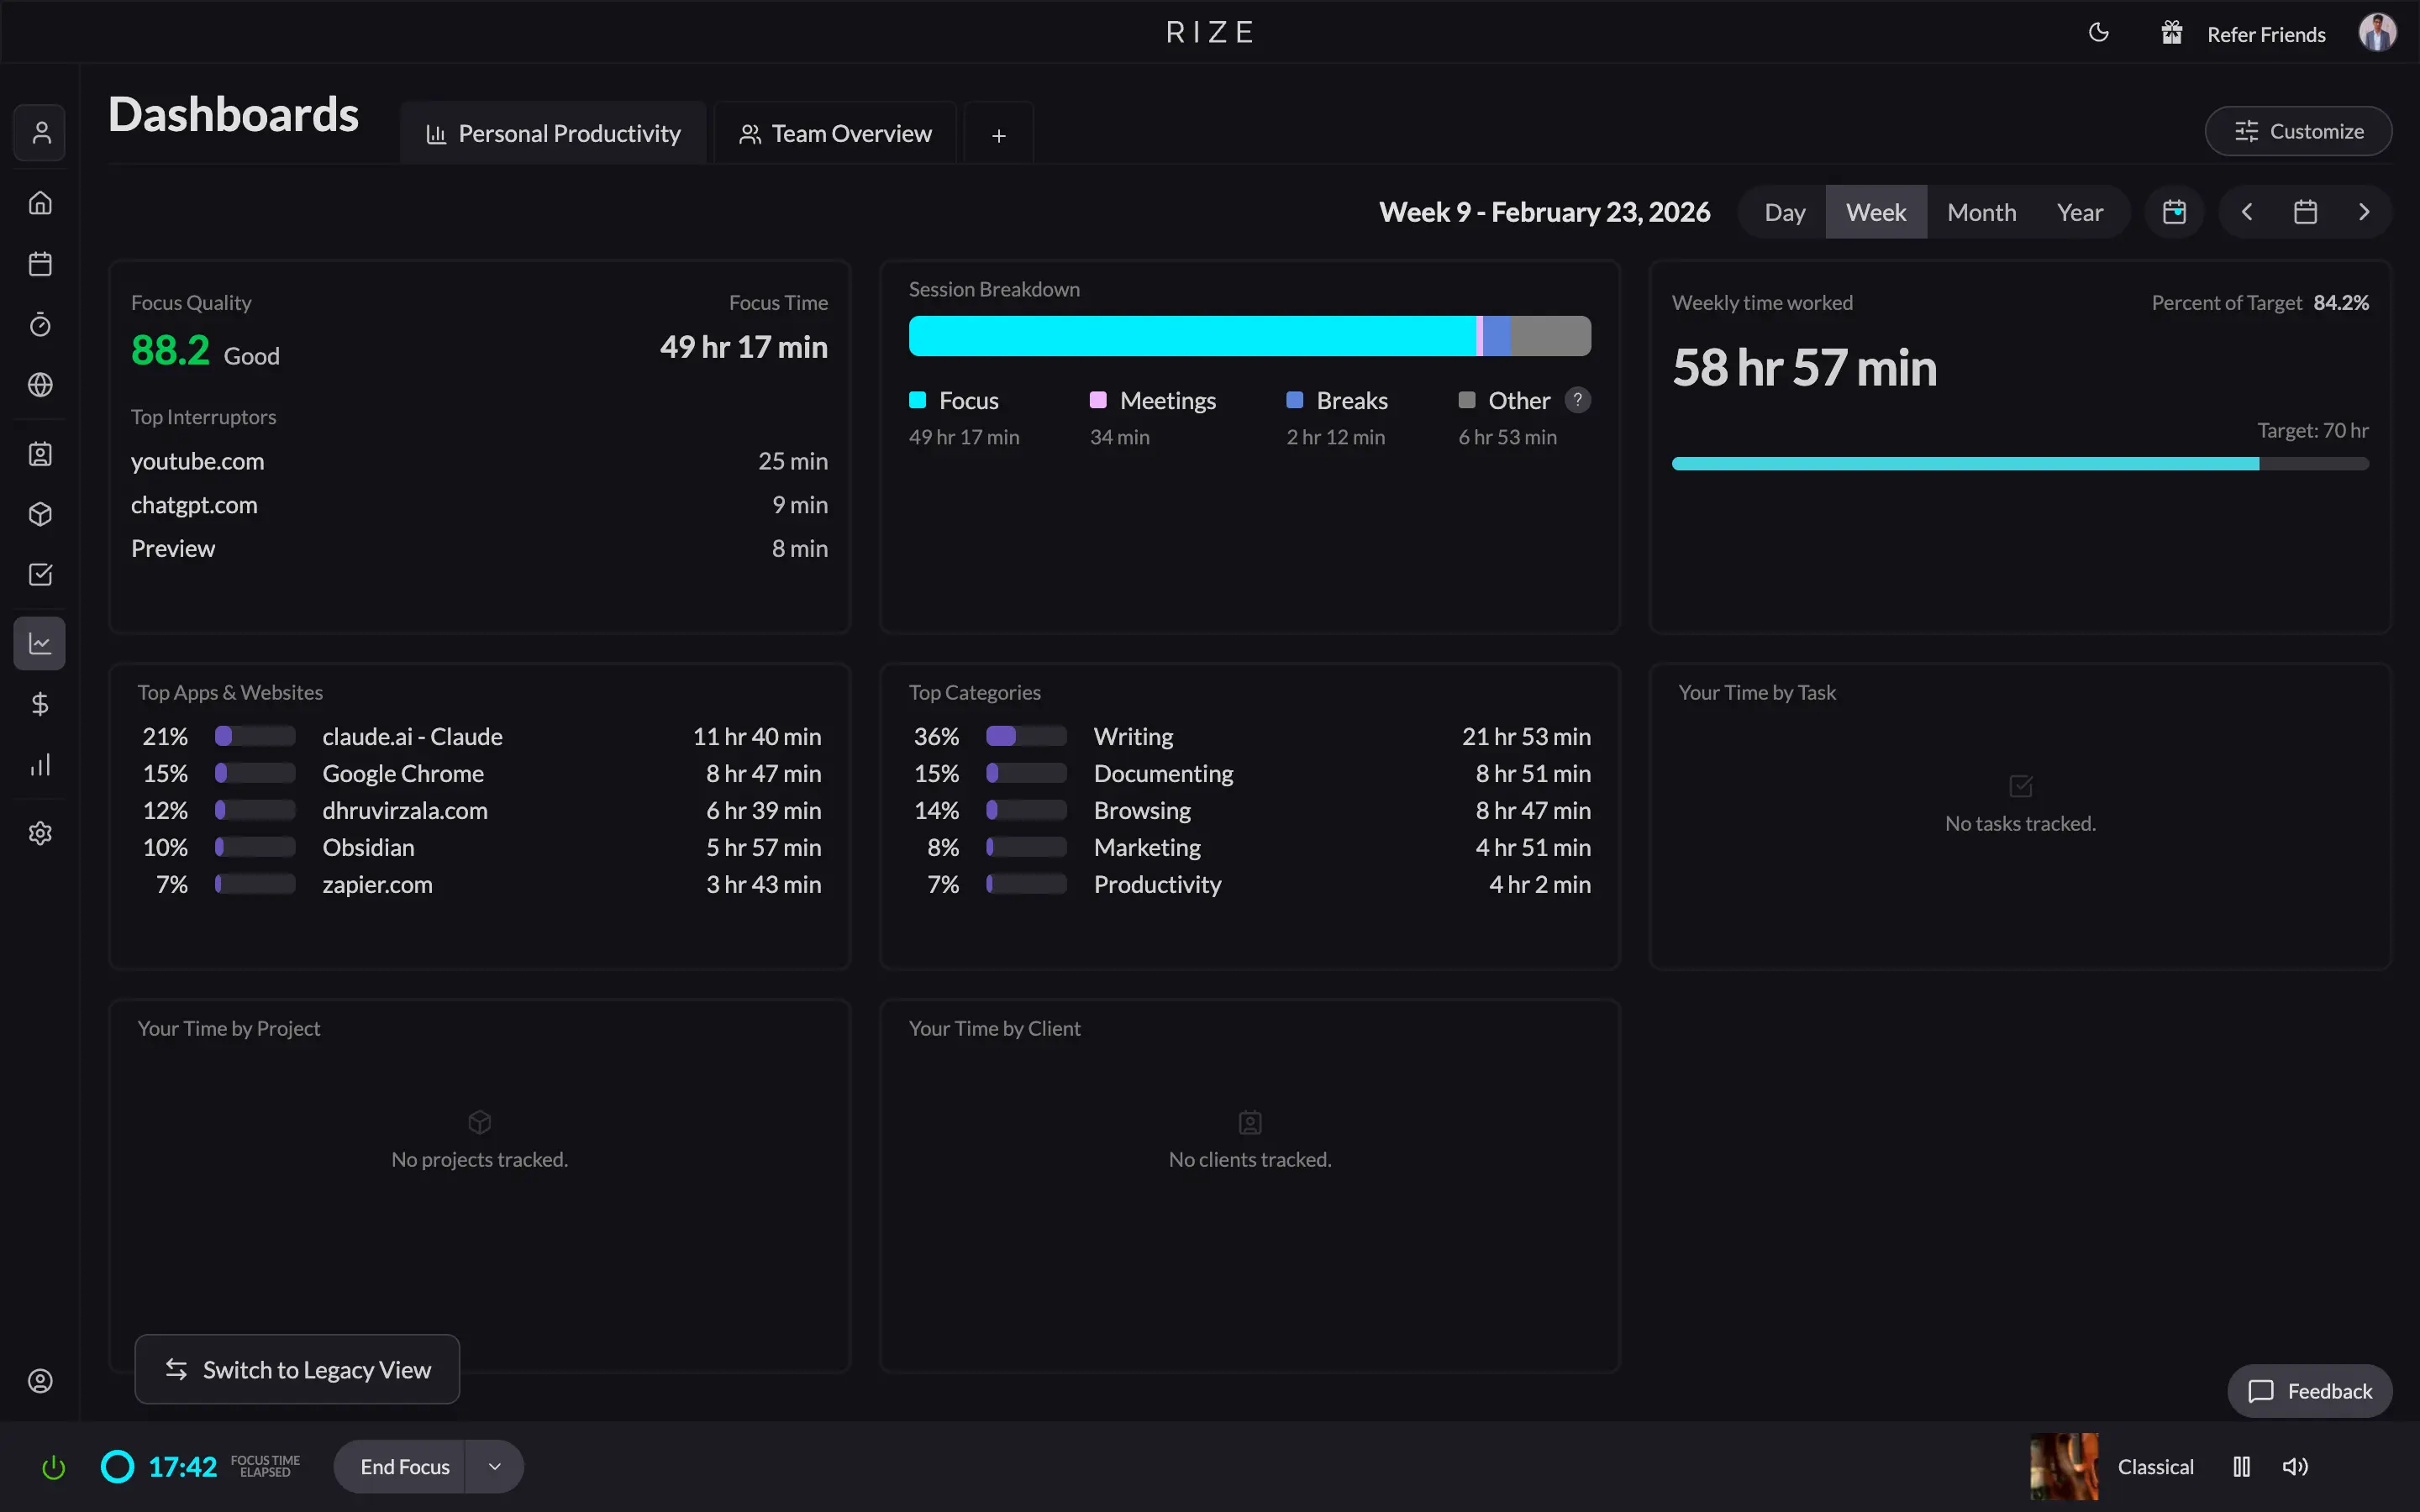The image size is (2420, 1512).
Task: Open the date picker beside Year button
Action: pyautogui.click(x=2174, y=211)
